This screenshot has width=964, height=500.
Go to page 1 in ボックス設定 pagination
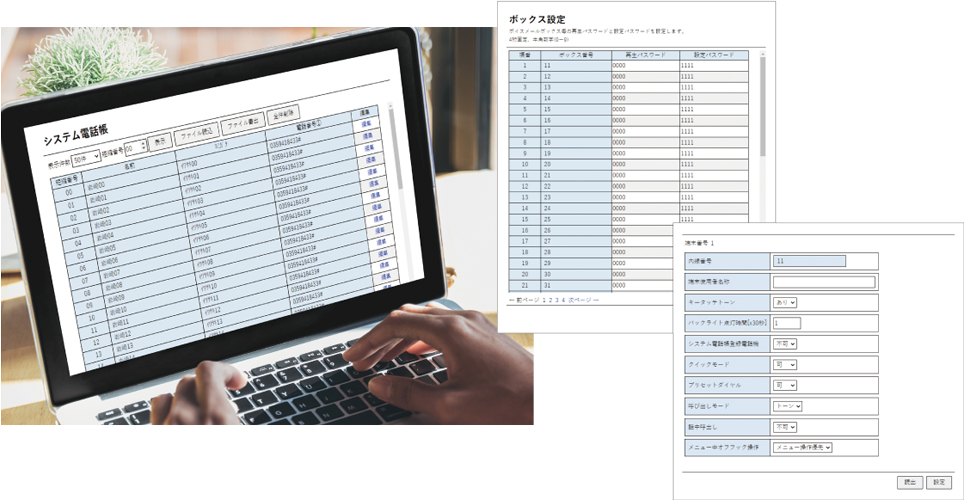coord(543,300)
